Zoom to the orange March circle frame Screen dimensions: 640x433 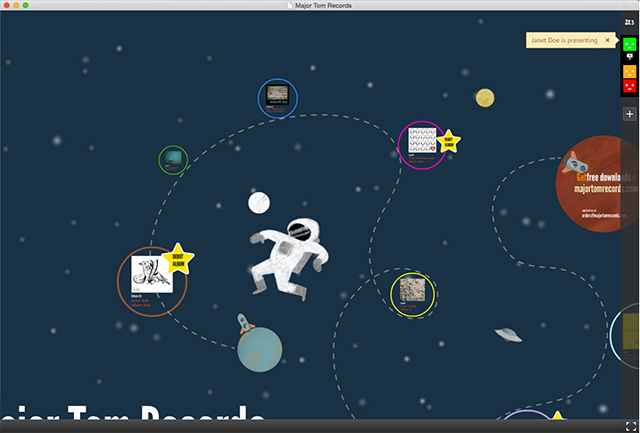pos(152,282)
